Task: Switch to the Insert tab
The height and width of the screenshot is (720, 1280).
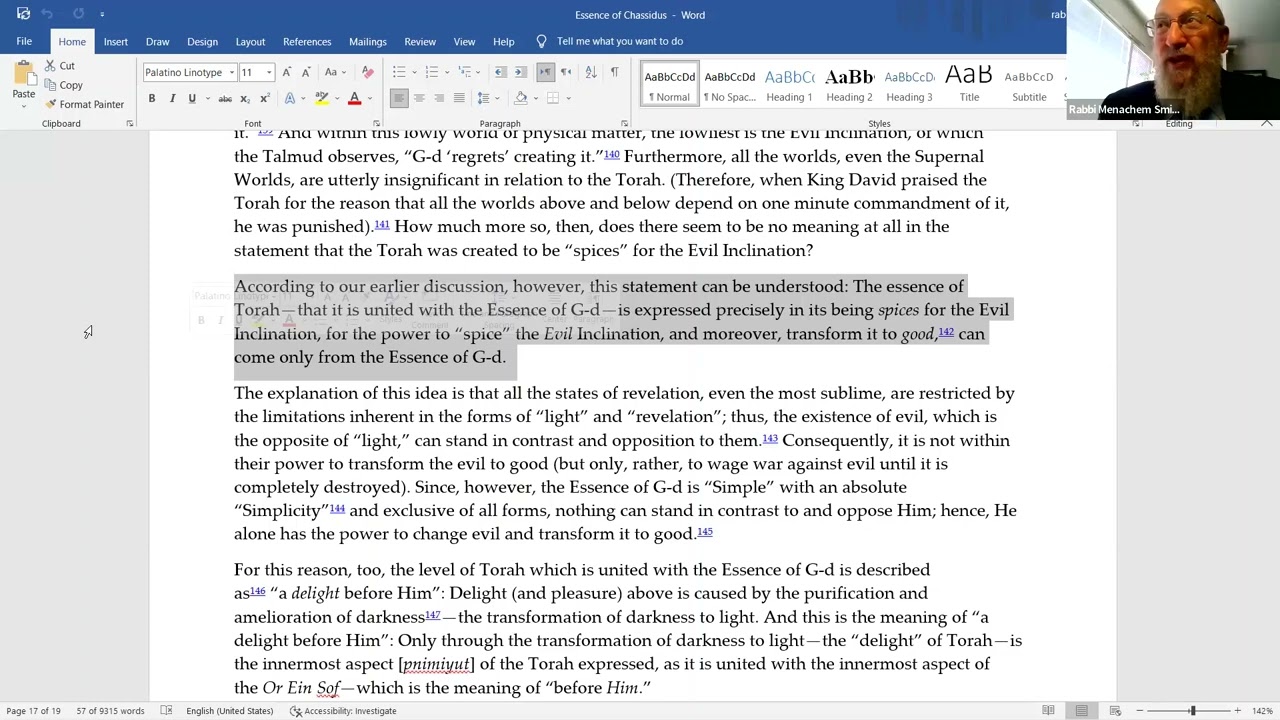Action: [x=115, y=41]
